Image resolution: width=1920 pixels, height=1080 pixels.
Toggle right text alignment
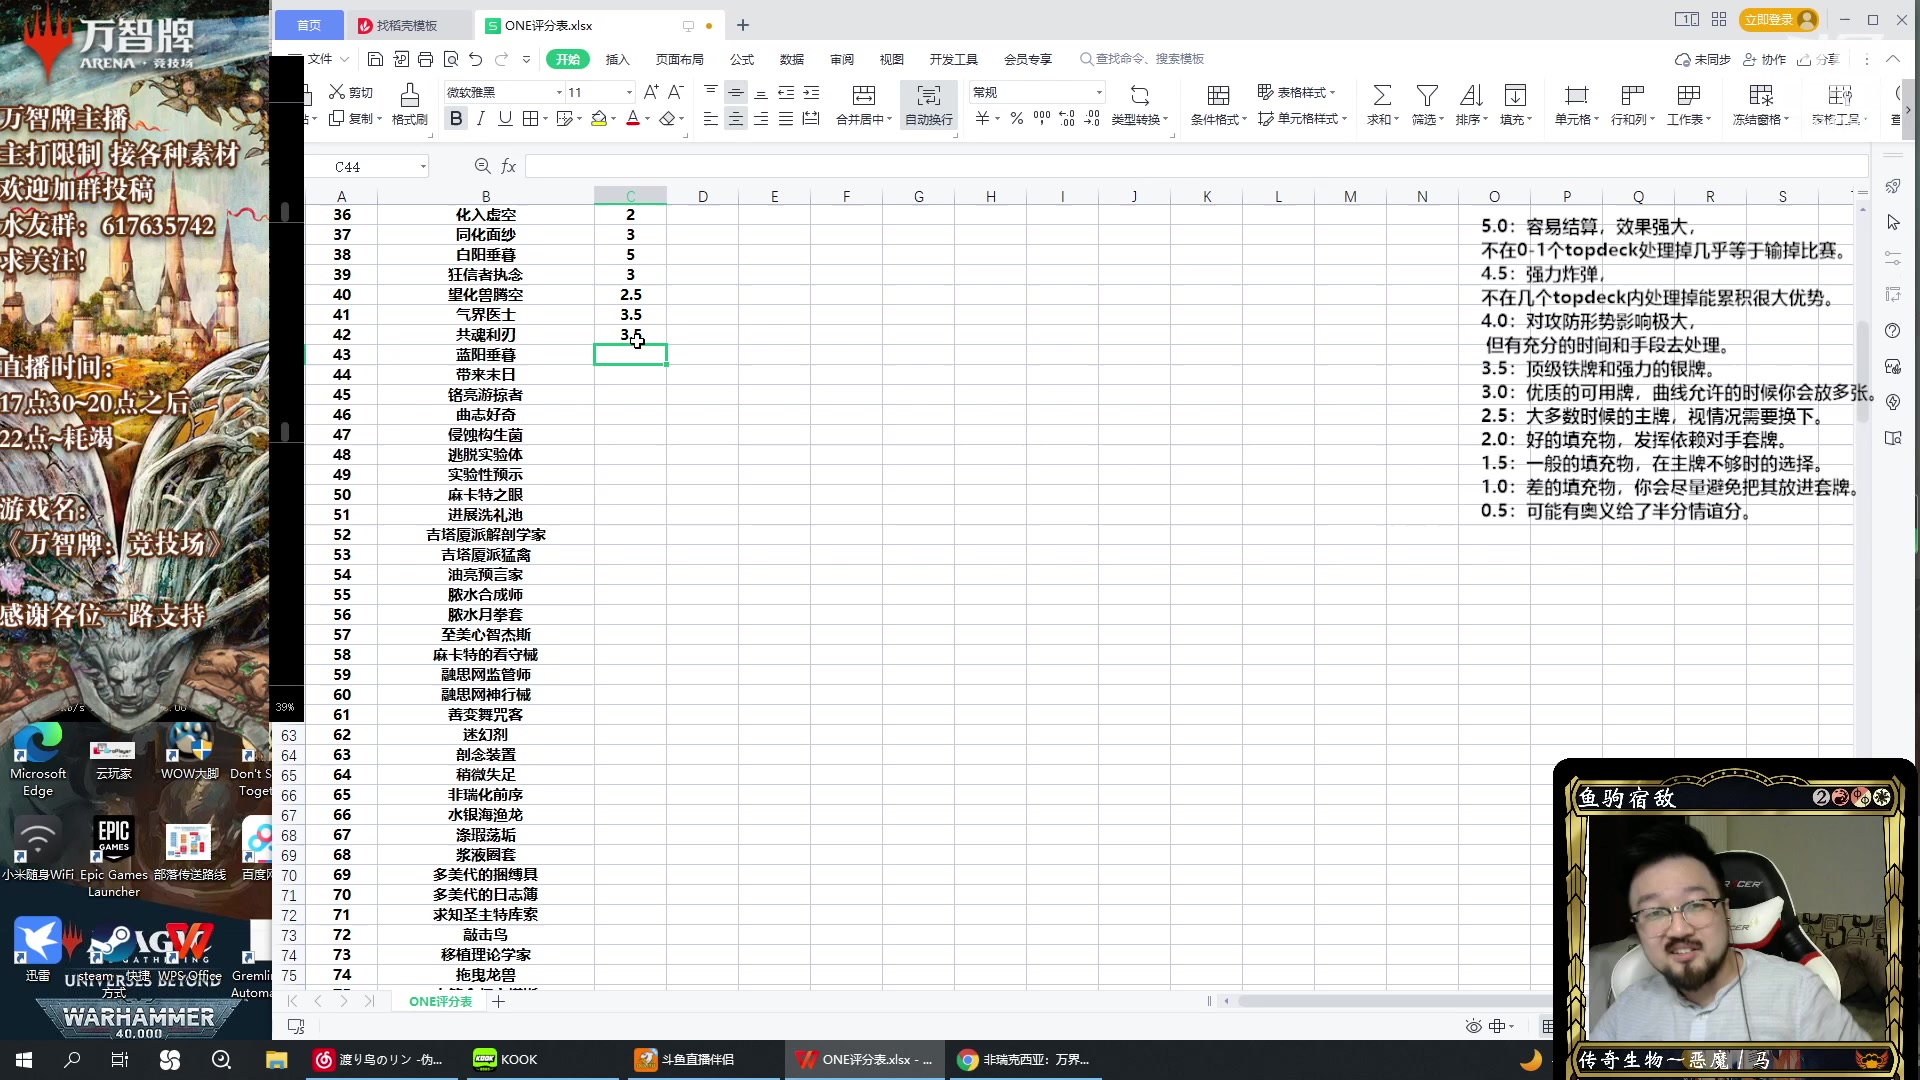(761, 118)
